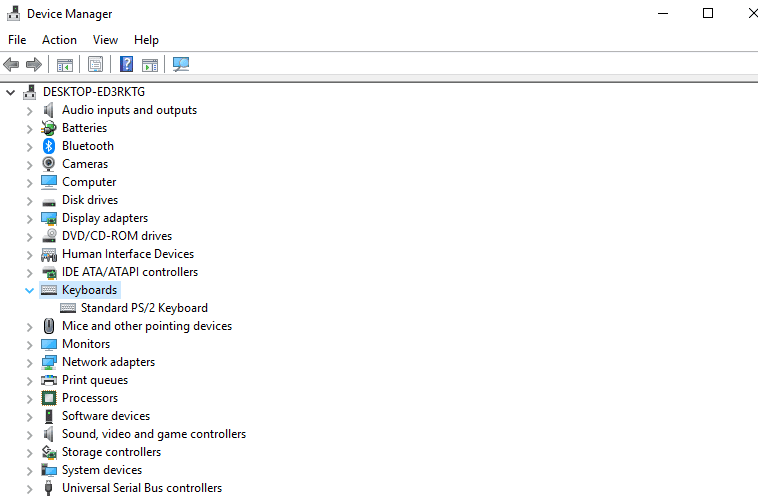
Task: Click the Audio inputs speaker icon
Action: coord(48,110)
